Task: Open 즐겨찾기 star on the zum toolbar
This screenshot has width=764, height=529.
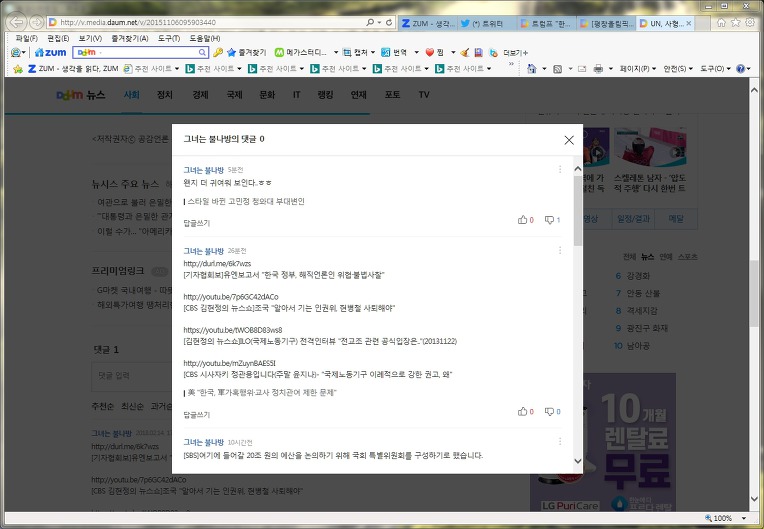Action: [247, 52]
